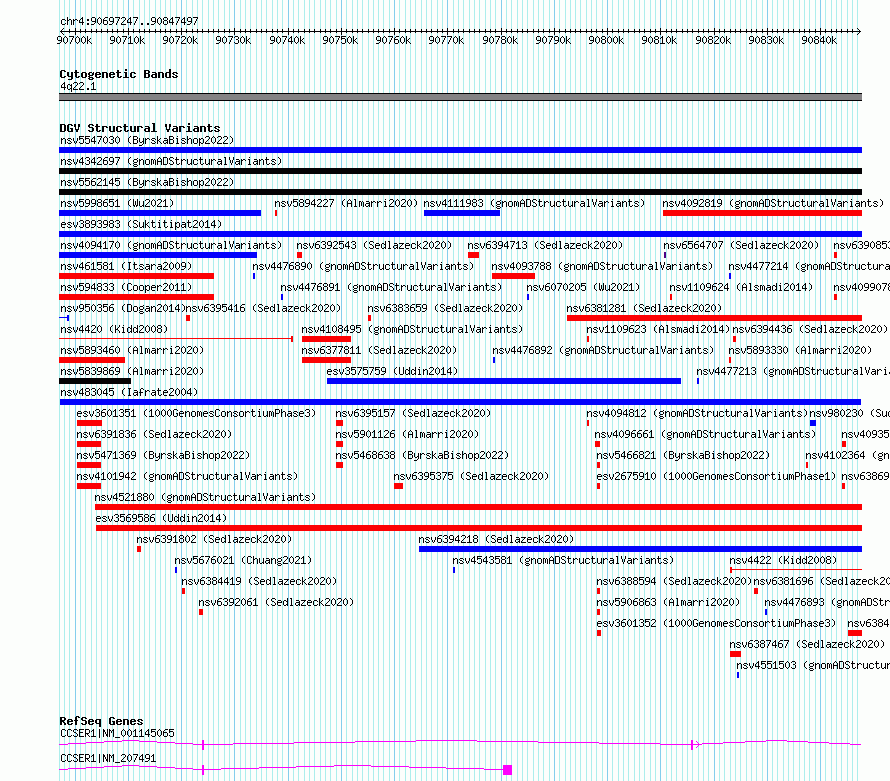The height and width of the screenshot is (781, 890).
Task: Click the nsv5906863 (Almarri2020) label
Action: click(668, 602)
